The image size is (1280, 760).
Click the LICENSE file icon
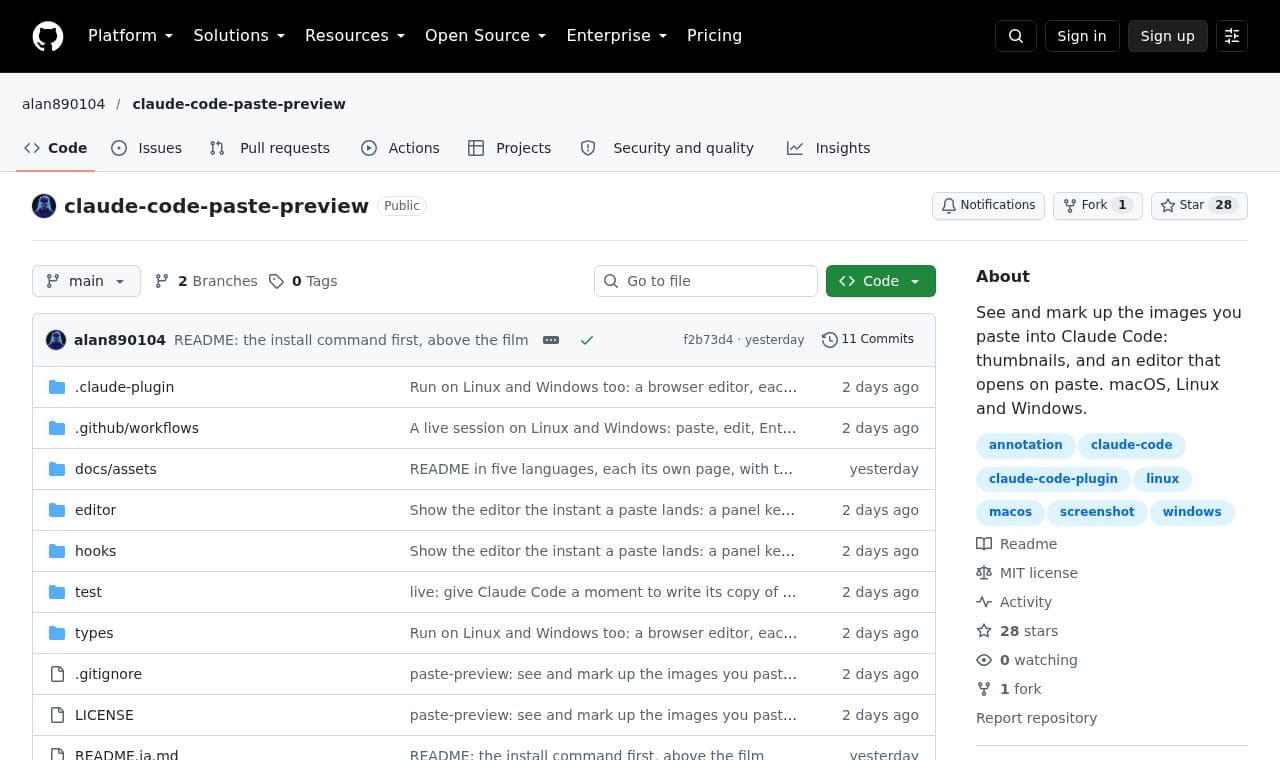click(57, 715)
